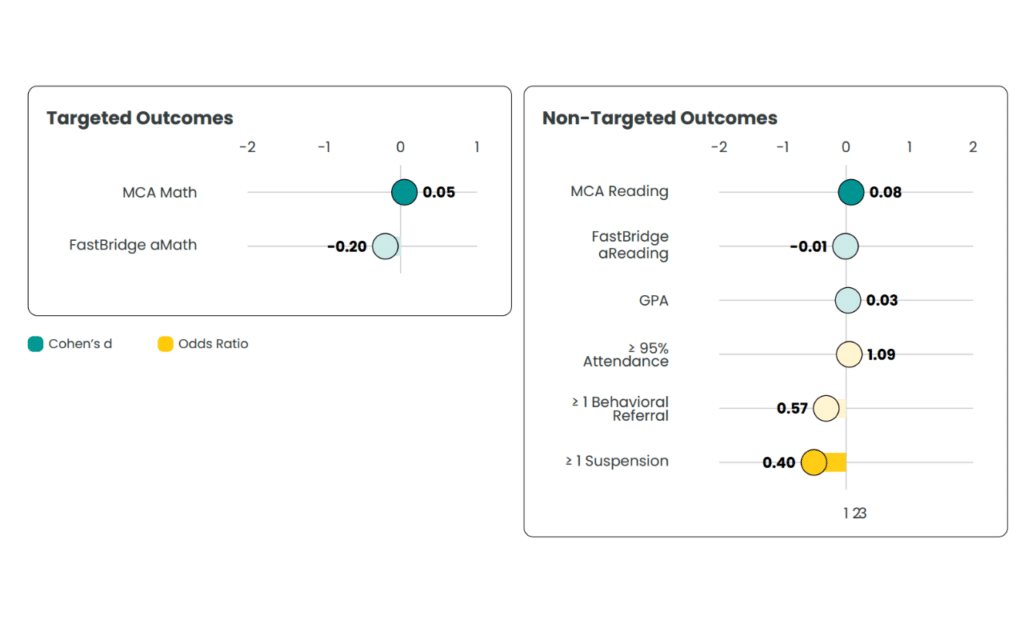Click the ≥ 1 Suspension row label
Image resolution: width=1024 pixels, height=640 pixels.
point(617,461)
